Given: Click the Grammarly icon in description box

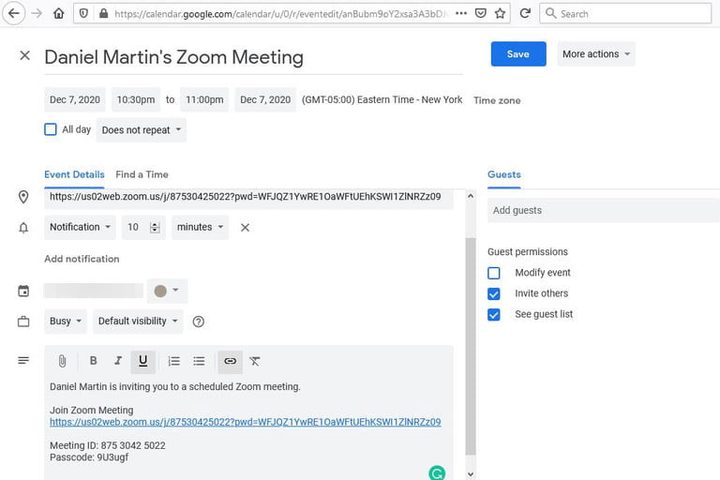Looking at the screenshot, I should 437,473.
